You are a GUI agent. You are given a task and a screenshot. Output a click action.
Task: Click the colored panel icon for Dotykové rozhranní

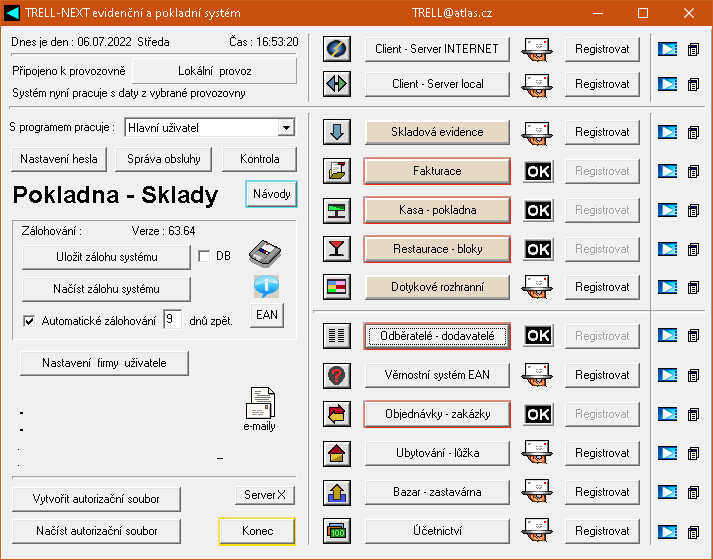point(336,287)
